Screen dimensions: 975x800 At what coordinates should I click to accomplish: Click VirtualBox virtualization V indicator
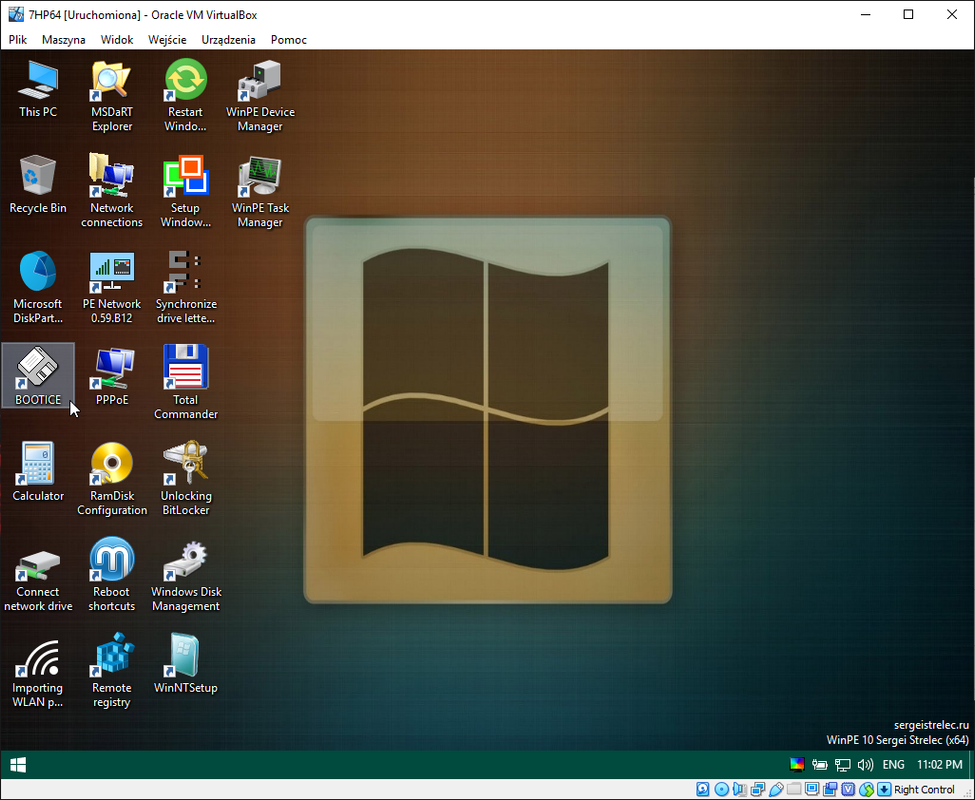[848, 789]
